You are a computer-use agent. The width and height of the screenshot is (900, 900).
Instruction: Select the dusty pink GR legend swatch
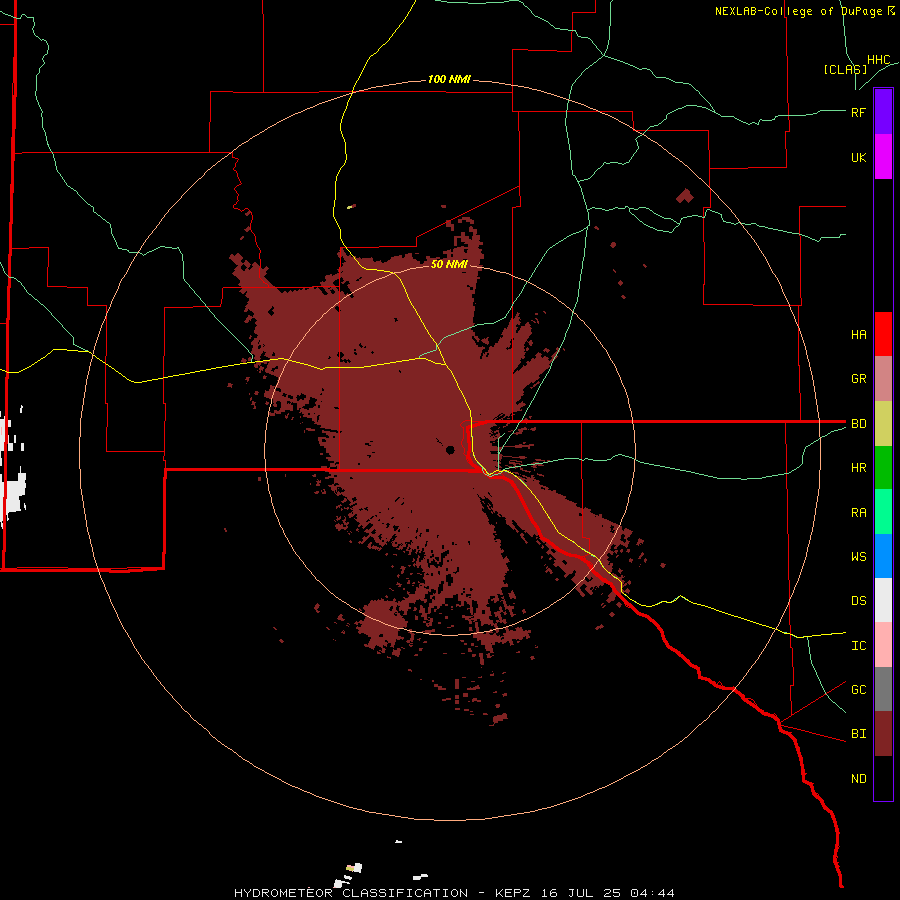[883, 379]
